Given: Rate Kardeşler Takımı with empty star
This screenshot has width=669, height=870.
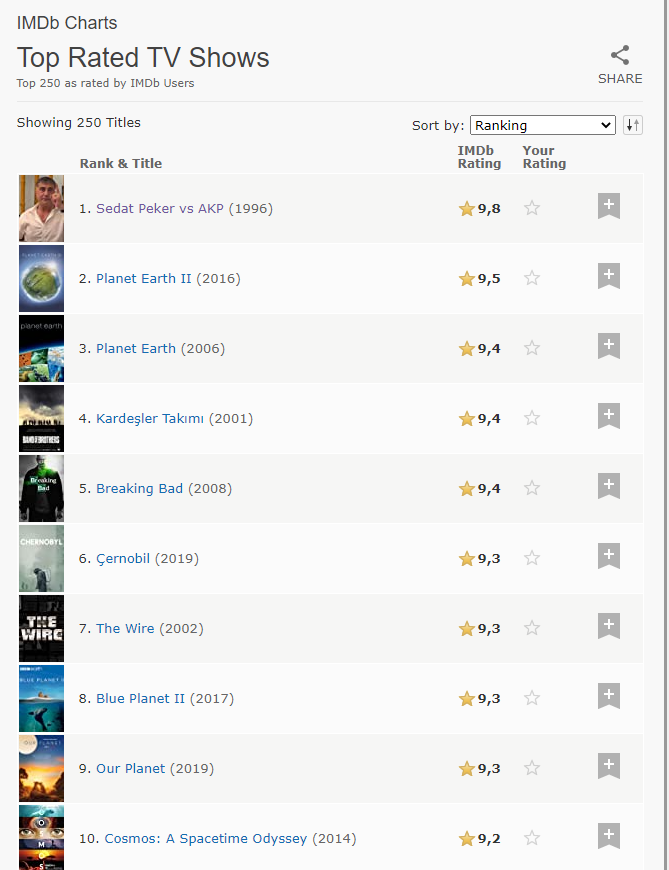Looking at the screenshot, I should click(532, 418).
